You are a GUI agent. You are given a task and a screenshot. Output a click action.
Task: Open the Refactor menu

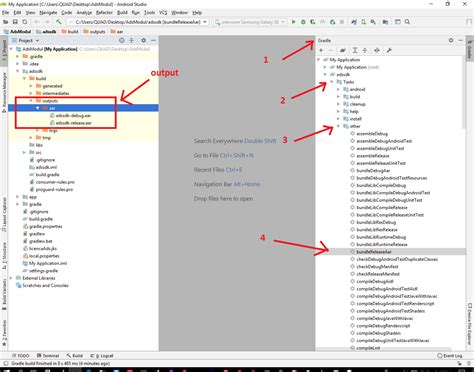click(x=104, y=13)
